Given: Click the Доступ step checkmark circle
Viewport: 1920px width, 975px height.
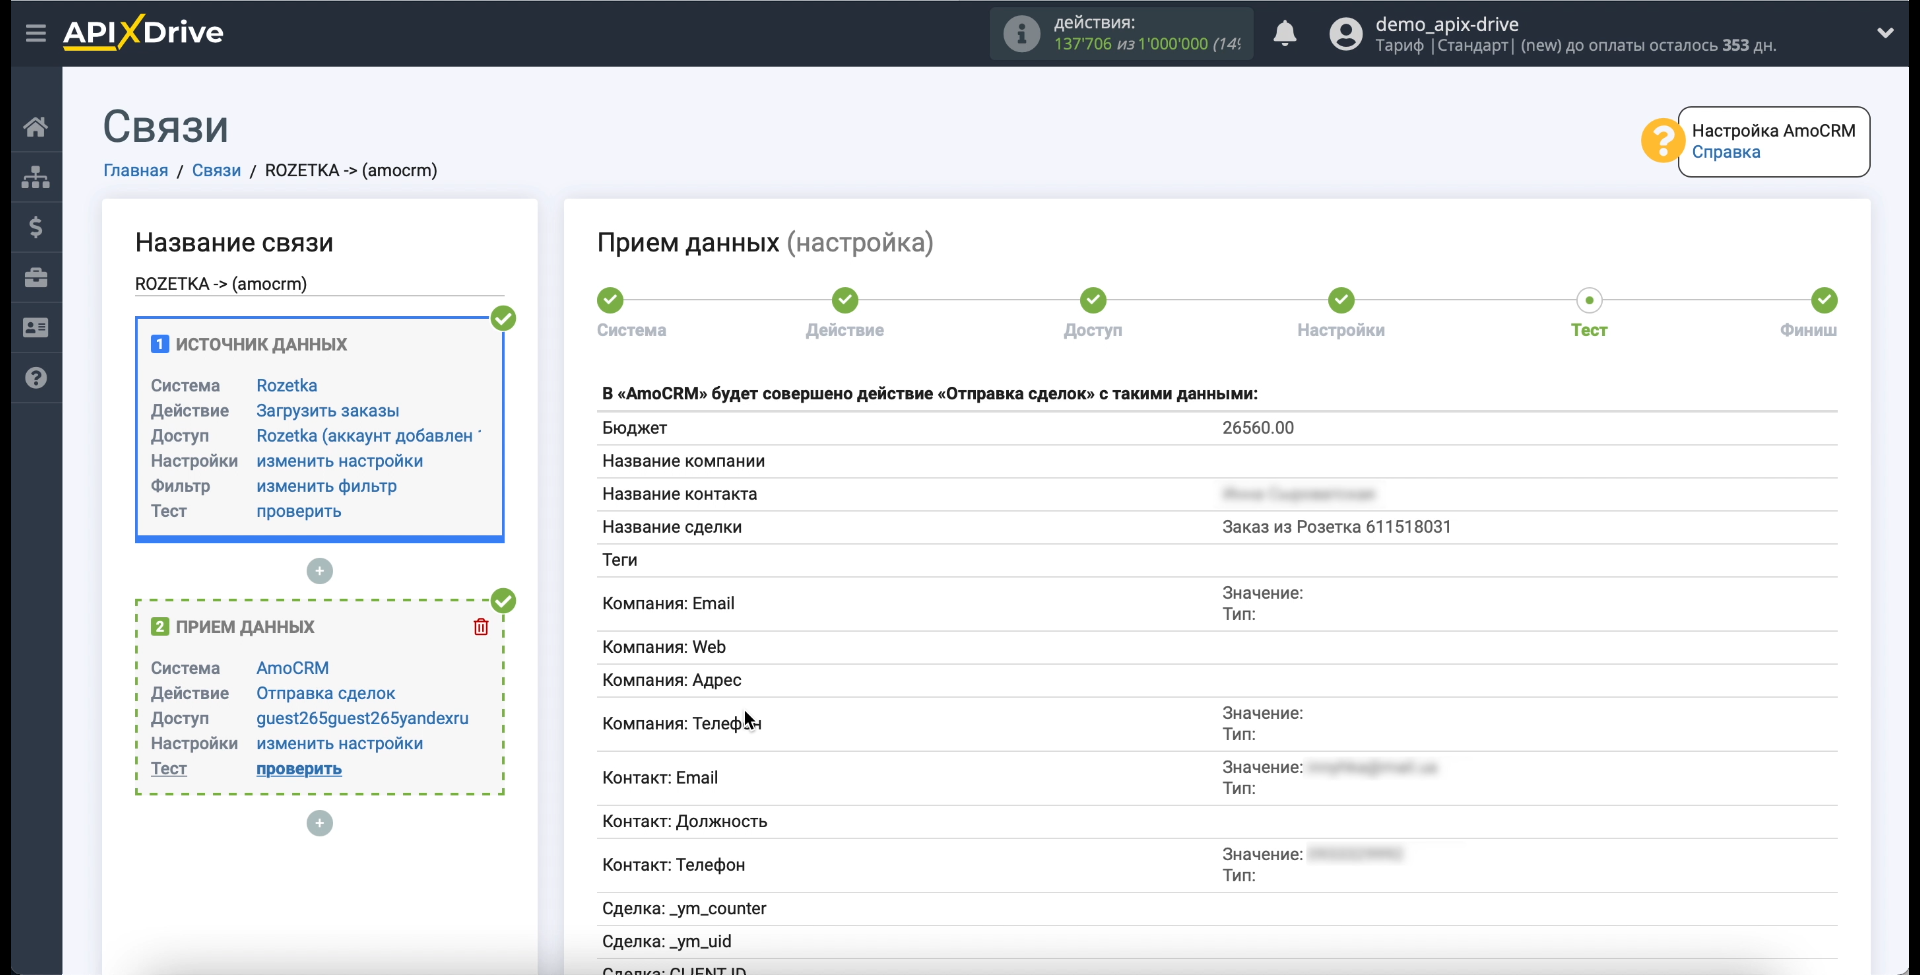Looking at the screenshot, I should pyautogui.click(x=1093, y=300).
